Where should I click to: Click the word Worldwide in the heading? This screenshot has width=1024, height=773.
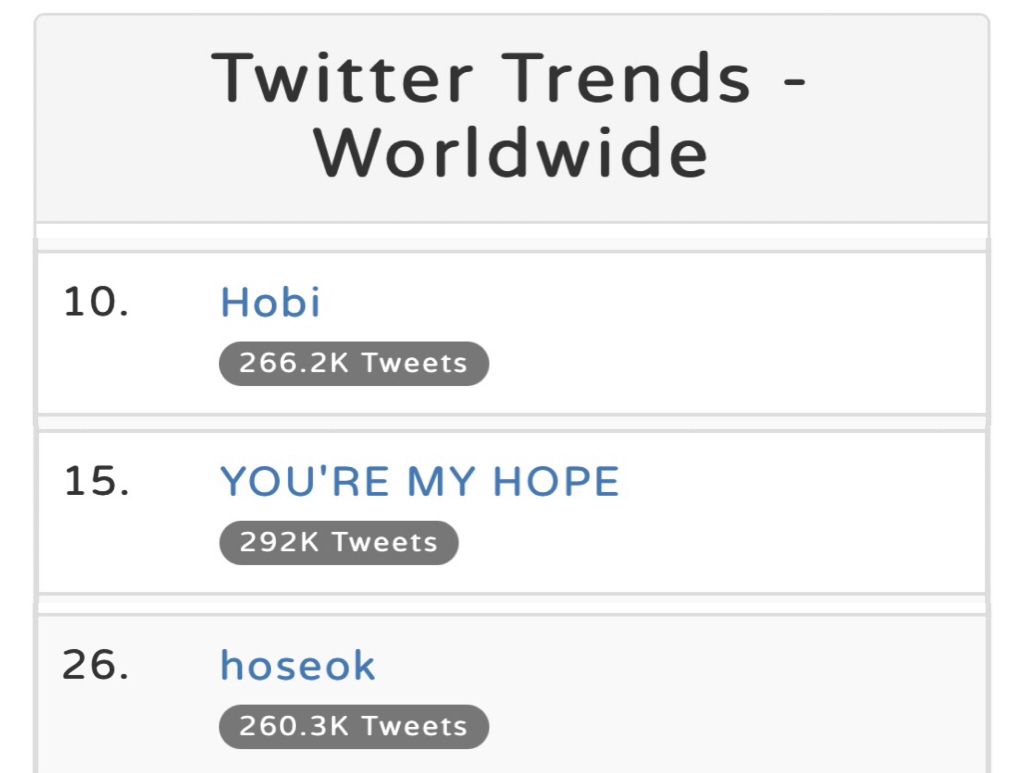pyautogui.click(x=511, y=153)
